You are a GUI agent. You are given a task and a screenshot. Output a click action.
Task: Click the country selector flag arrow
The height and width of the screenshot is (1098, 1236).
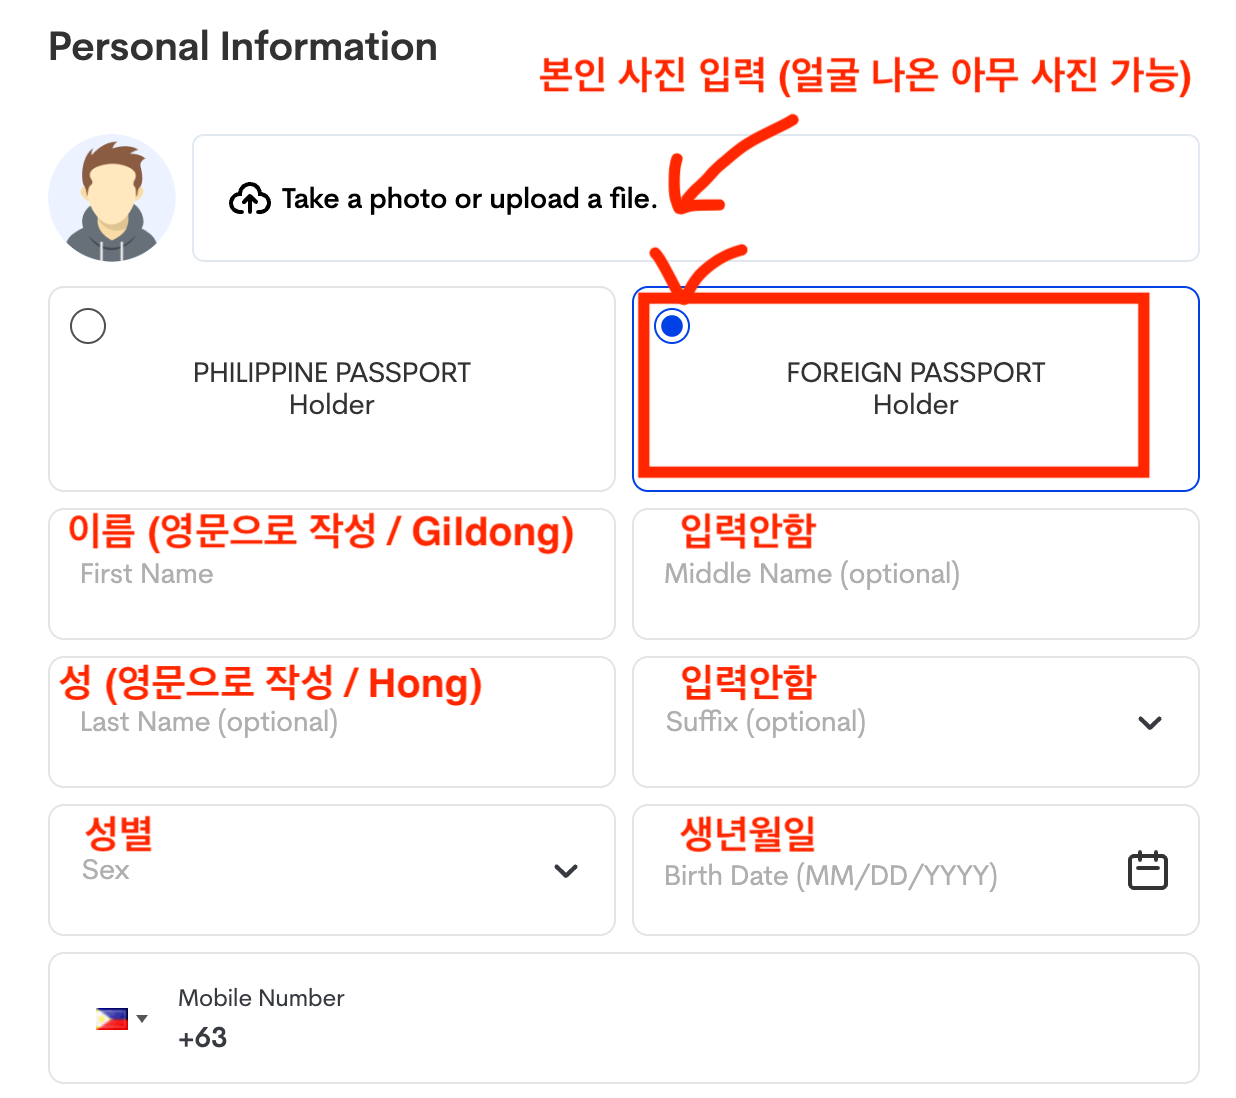point(142,1019)
